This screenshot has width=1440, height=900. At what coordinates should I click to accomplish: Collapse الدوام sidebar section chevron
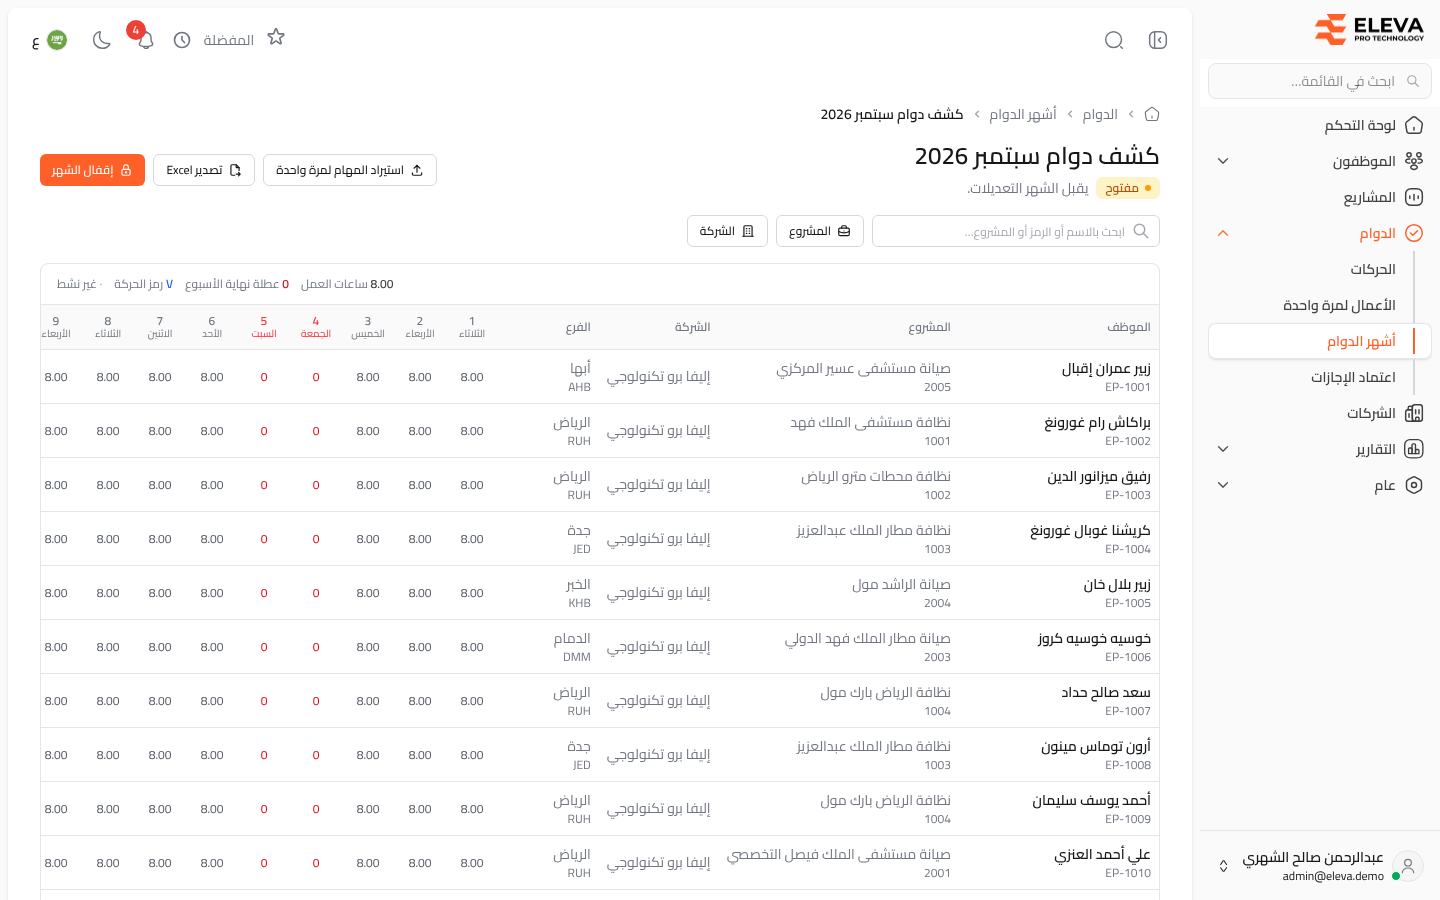tap(1223, 233)
